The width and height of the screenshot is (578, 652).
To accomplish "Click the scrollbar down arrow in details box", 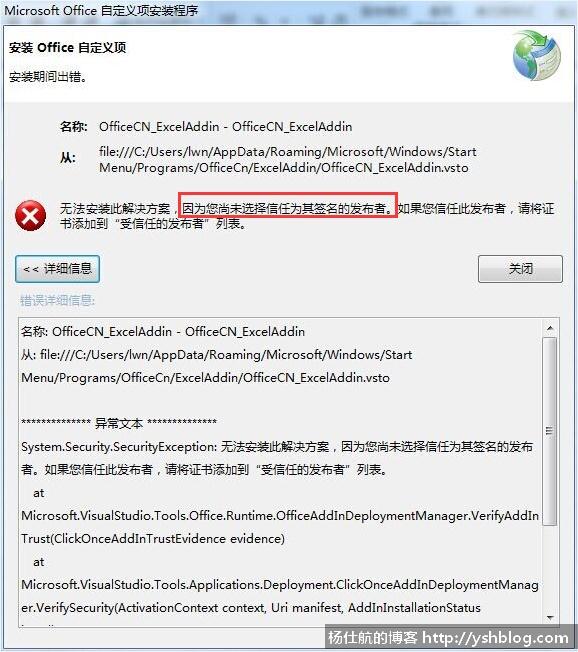I will 550,618.
